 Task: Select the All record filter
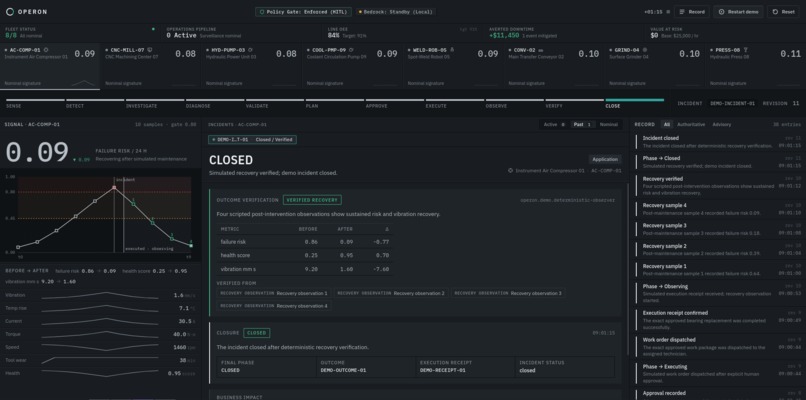point(667,124)
